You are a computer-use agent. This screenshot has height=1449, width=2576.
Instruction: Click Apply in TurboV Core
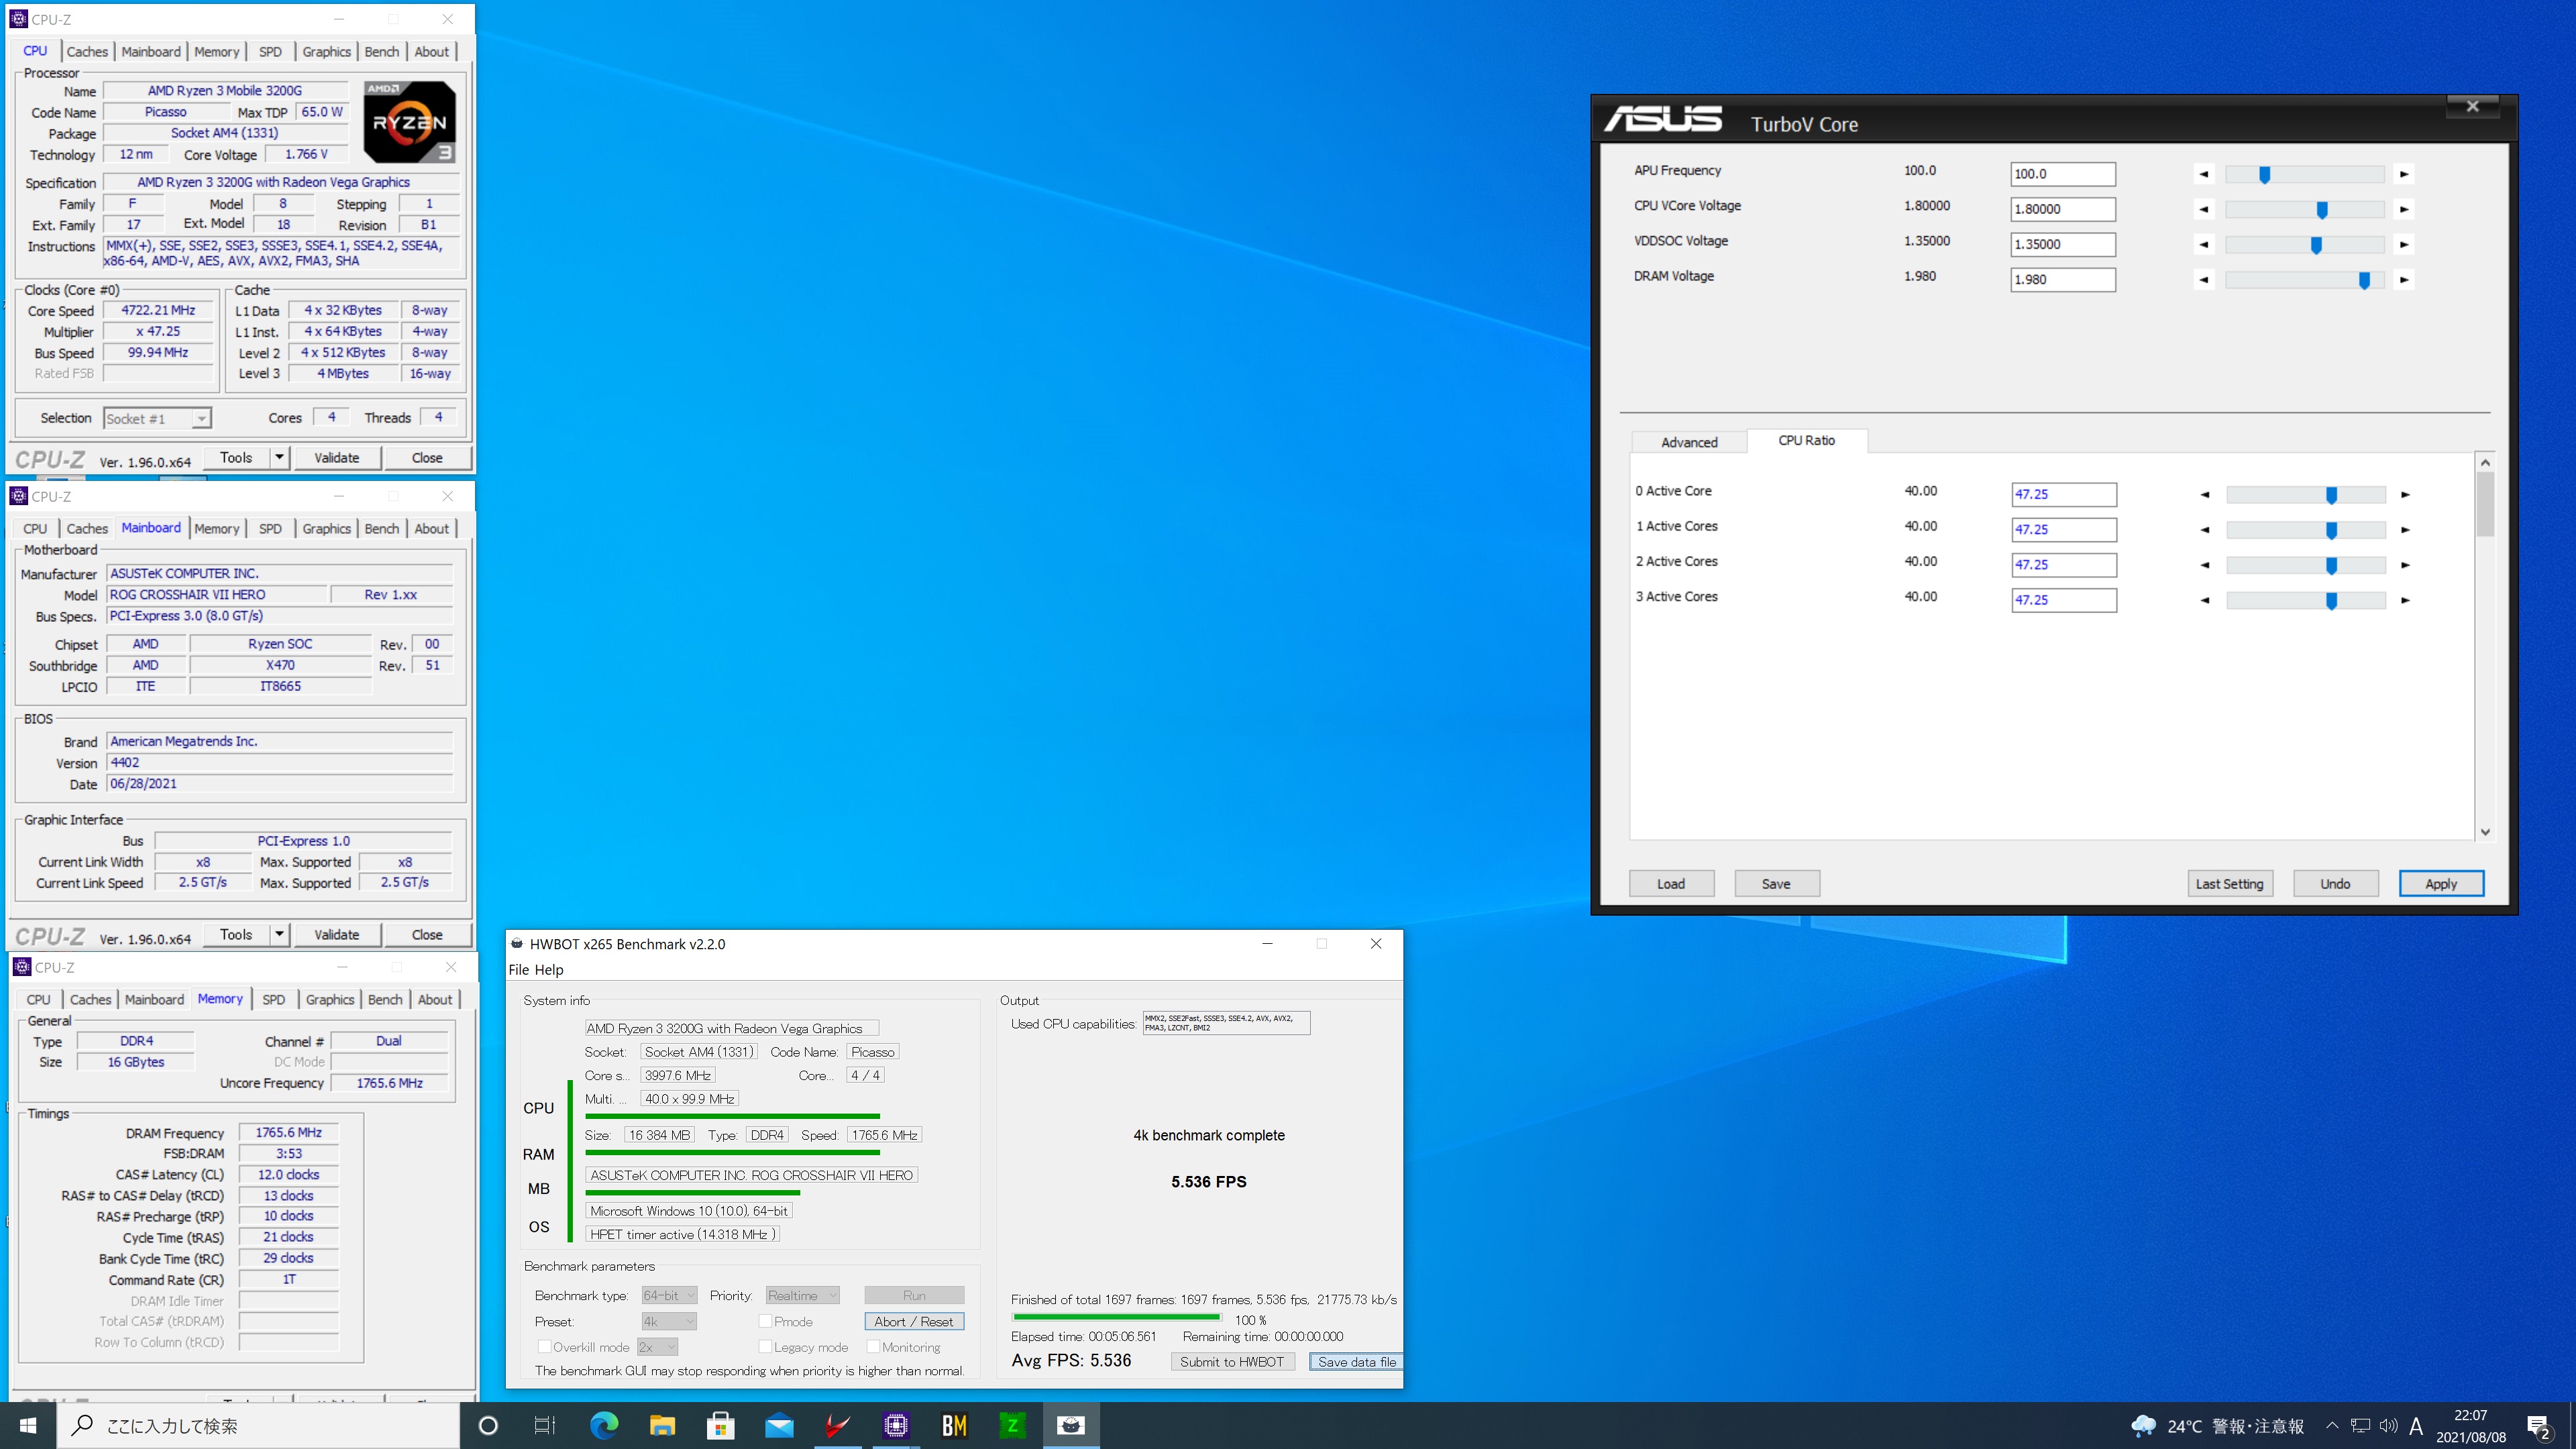click(2441, 883)
